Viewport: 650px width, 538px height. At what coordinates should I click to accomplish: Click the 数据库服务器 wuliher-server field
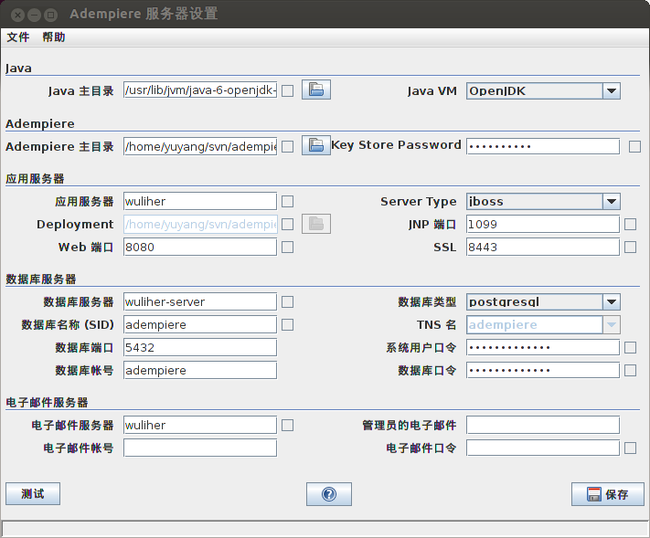(200, 302)
